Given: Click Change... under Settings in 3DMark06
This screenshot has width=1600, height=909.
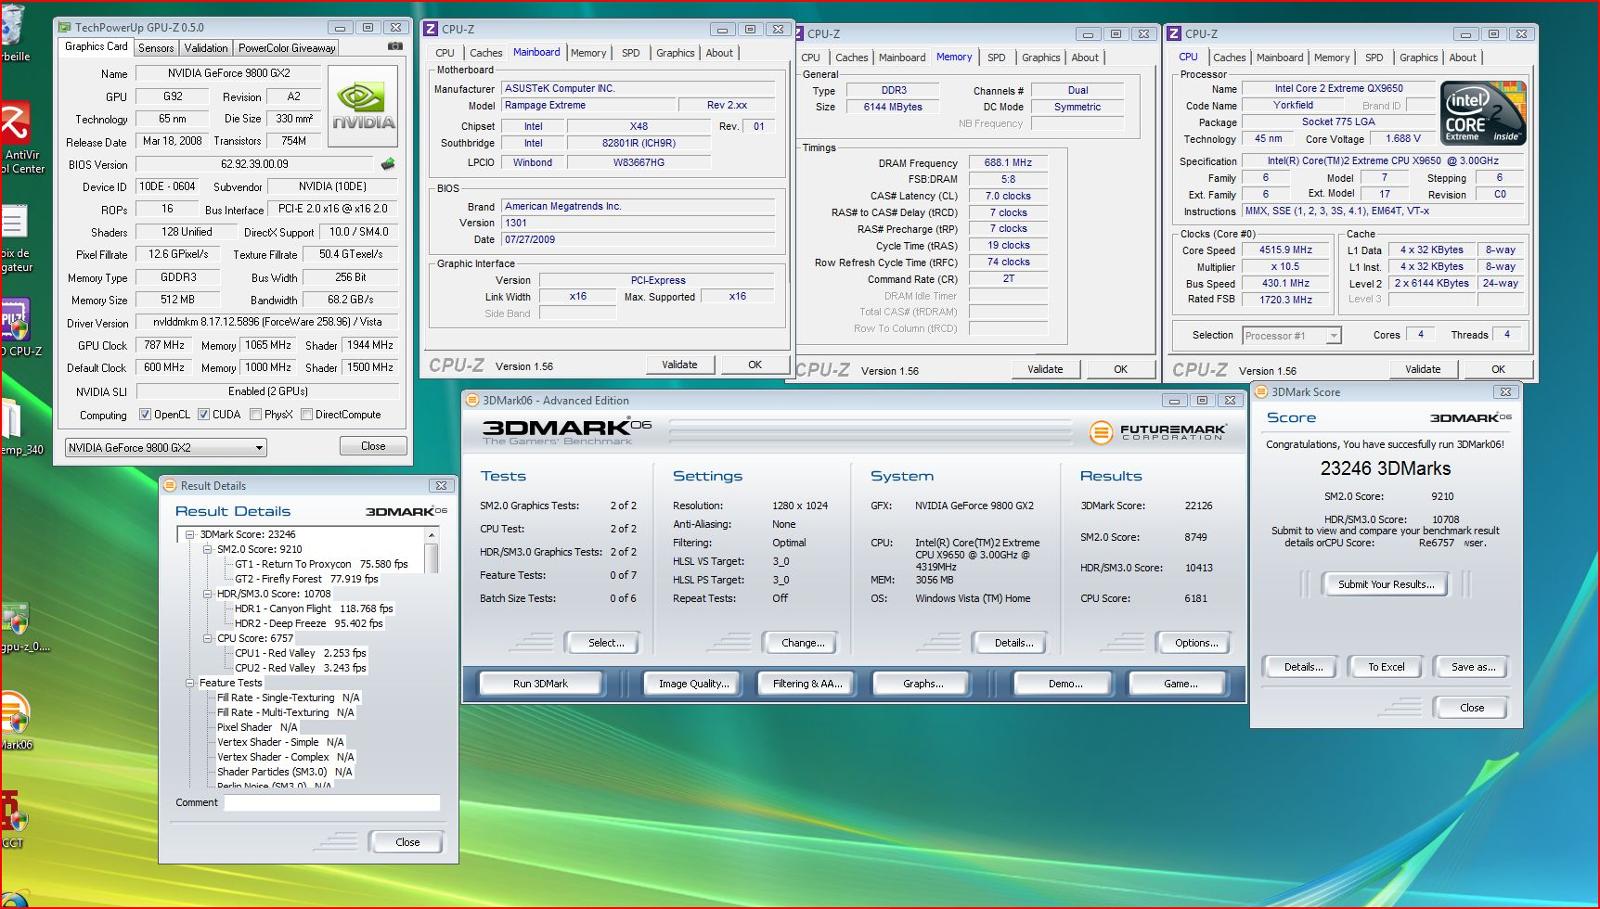Looking at the screenshot, I should [802, 643].
